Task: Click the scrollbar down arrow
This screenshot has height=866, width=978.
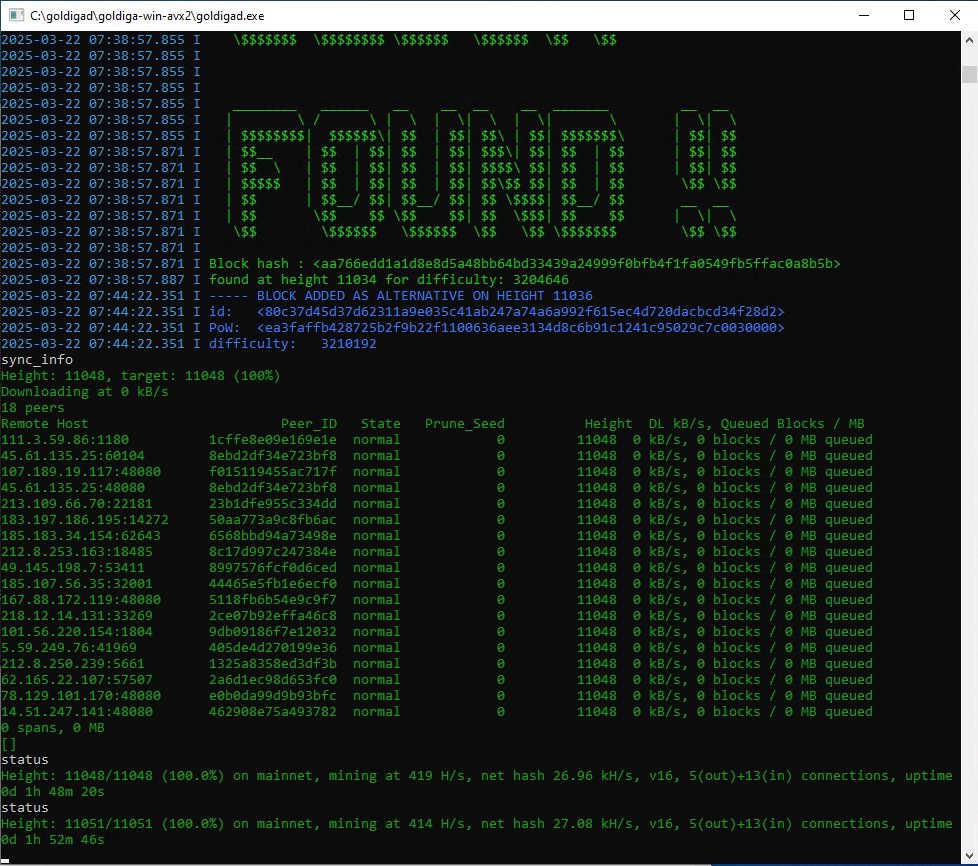Action: point(969,855)
